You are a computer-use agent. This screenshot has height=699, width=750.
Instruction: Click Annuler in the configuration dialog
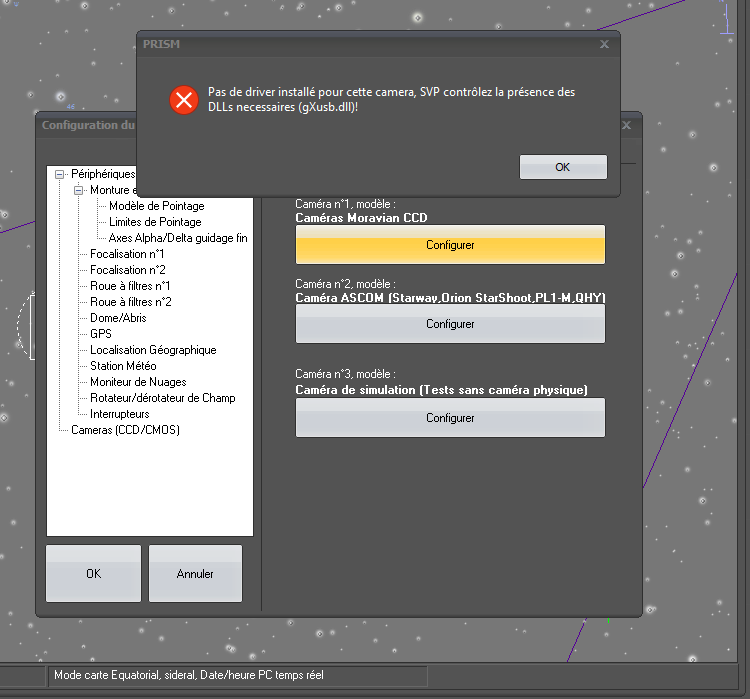(x=195, y=574)
